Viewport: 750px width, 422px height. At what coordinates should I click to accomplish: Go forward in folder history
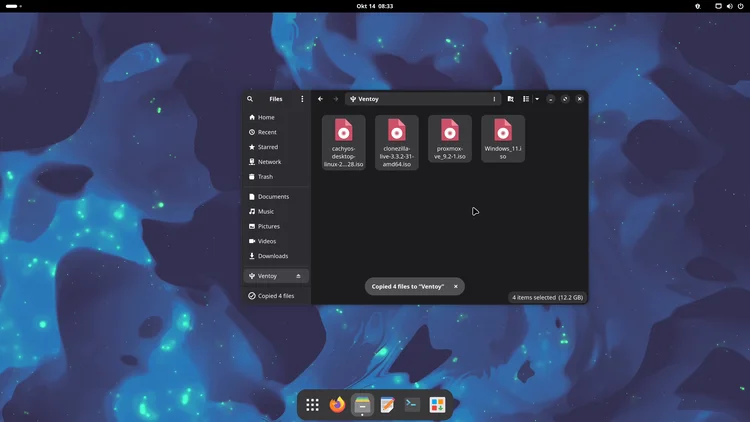point(336,99)
